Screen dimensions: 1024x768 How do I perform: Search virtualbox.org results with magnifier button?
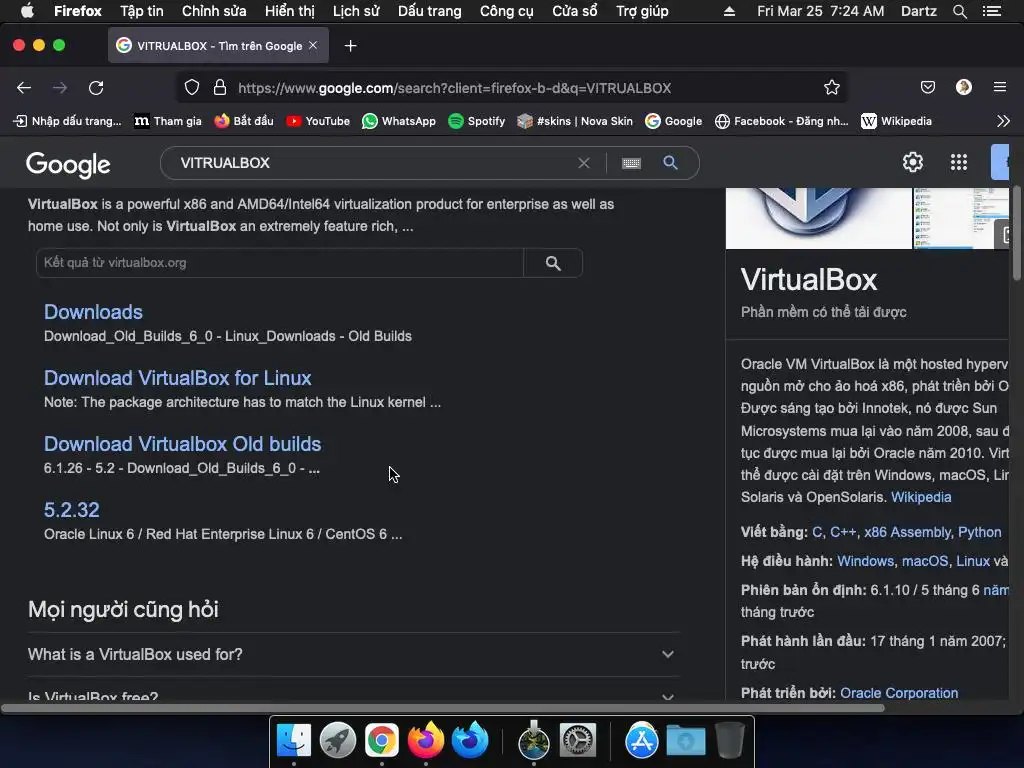(553, 263)
